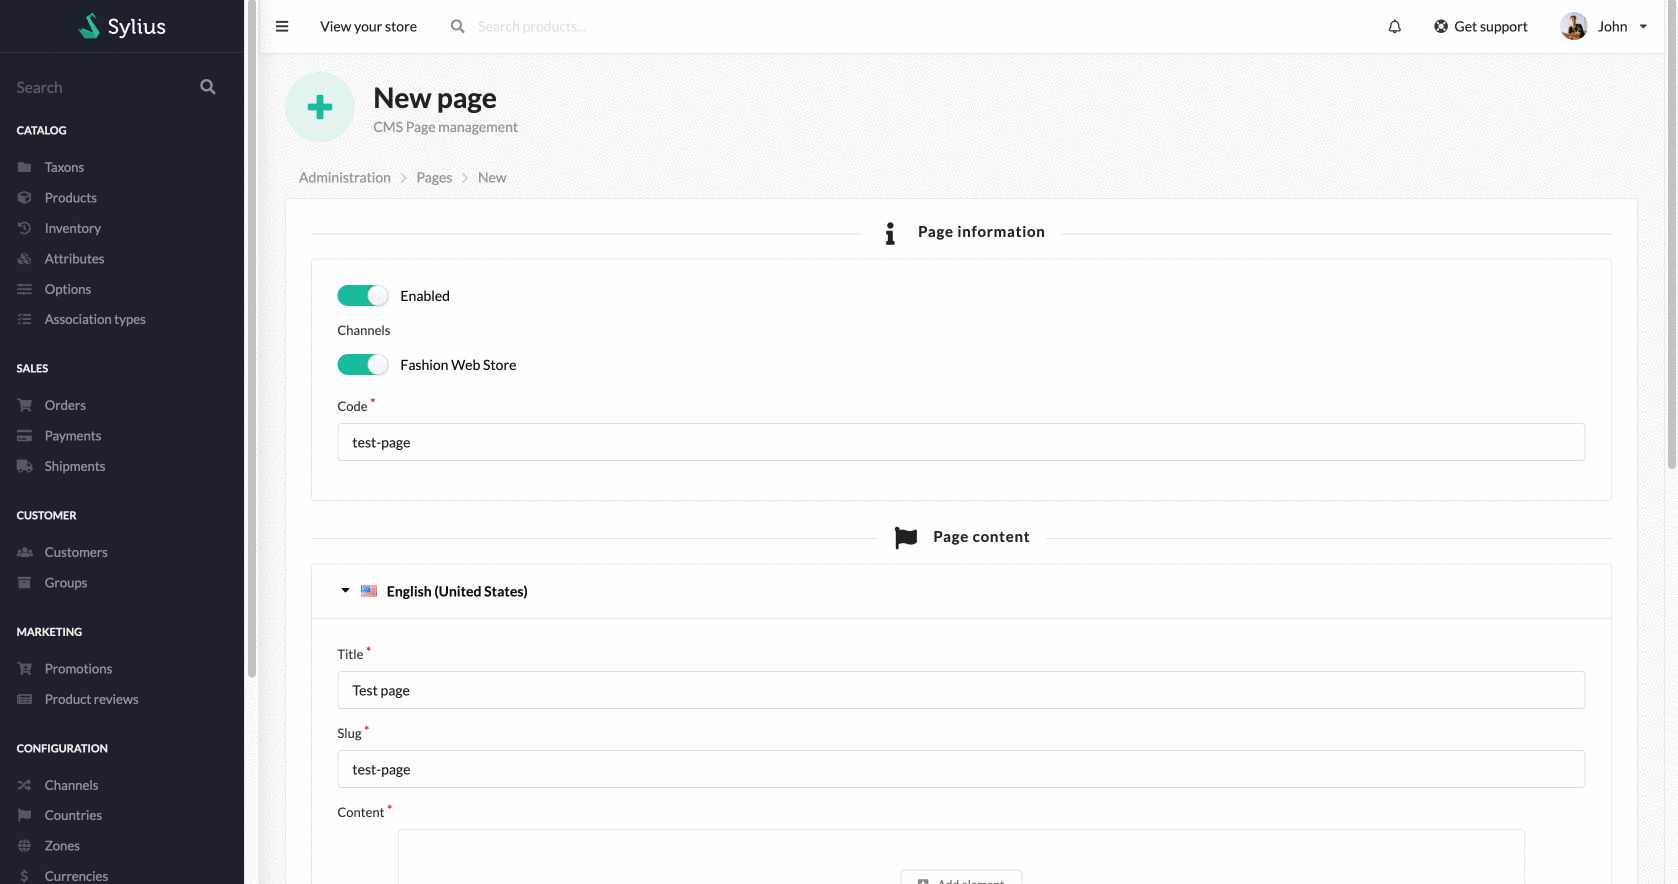Click the Customers users icon
This screenshot has width=1678, height=884.
pyautogui.click(x=25, y=552)
